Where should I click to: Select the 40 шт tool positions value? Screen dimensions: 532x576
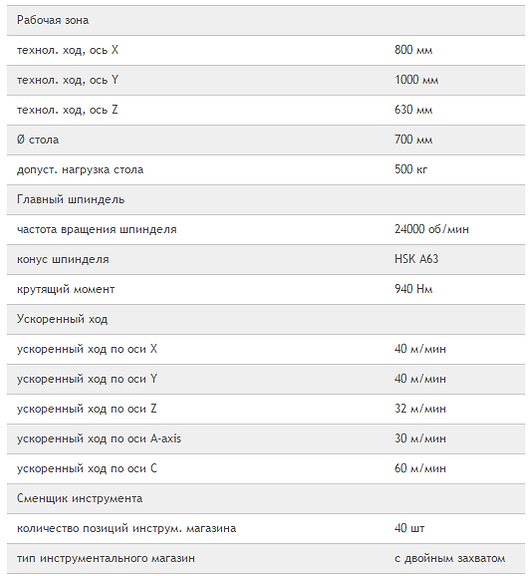(x=409, y=528)
